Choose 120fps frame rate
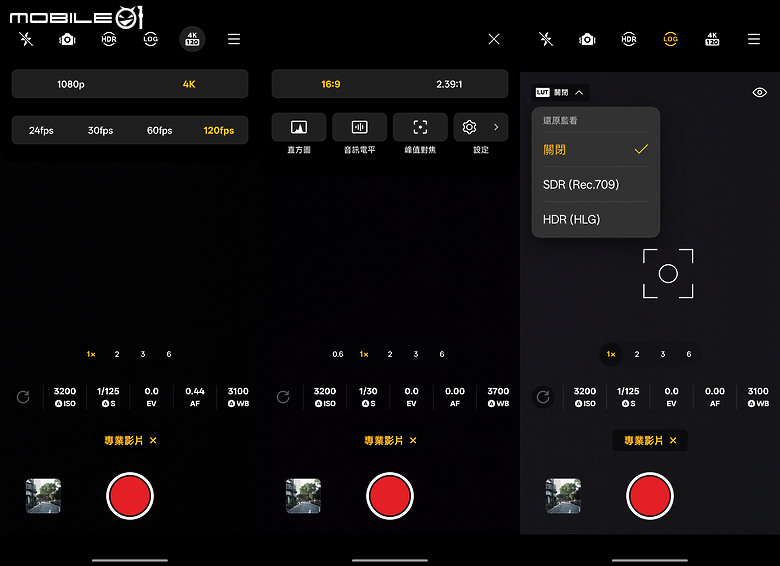 219,130
